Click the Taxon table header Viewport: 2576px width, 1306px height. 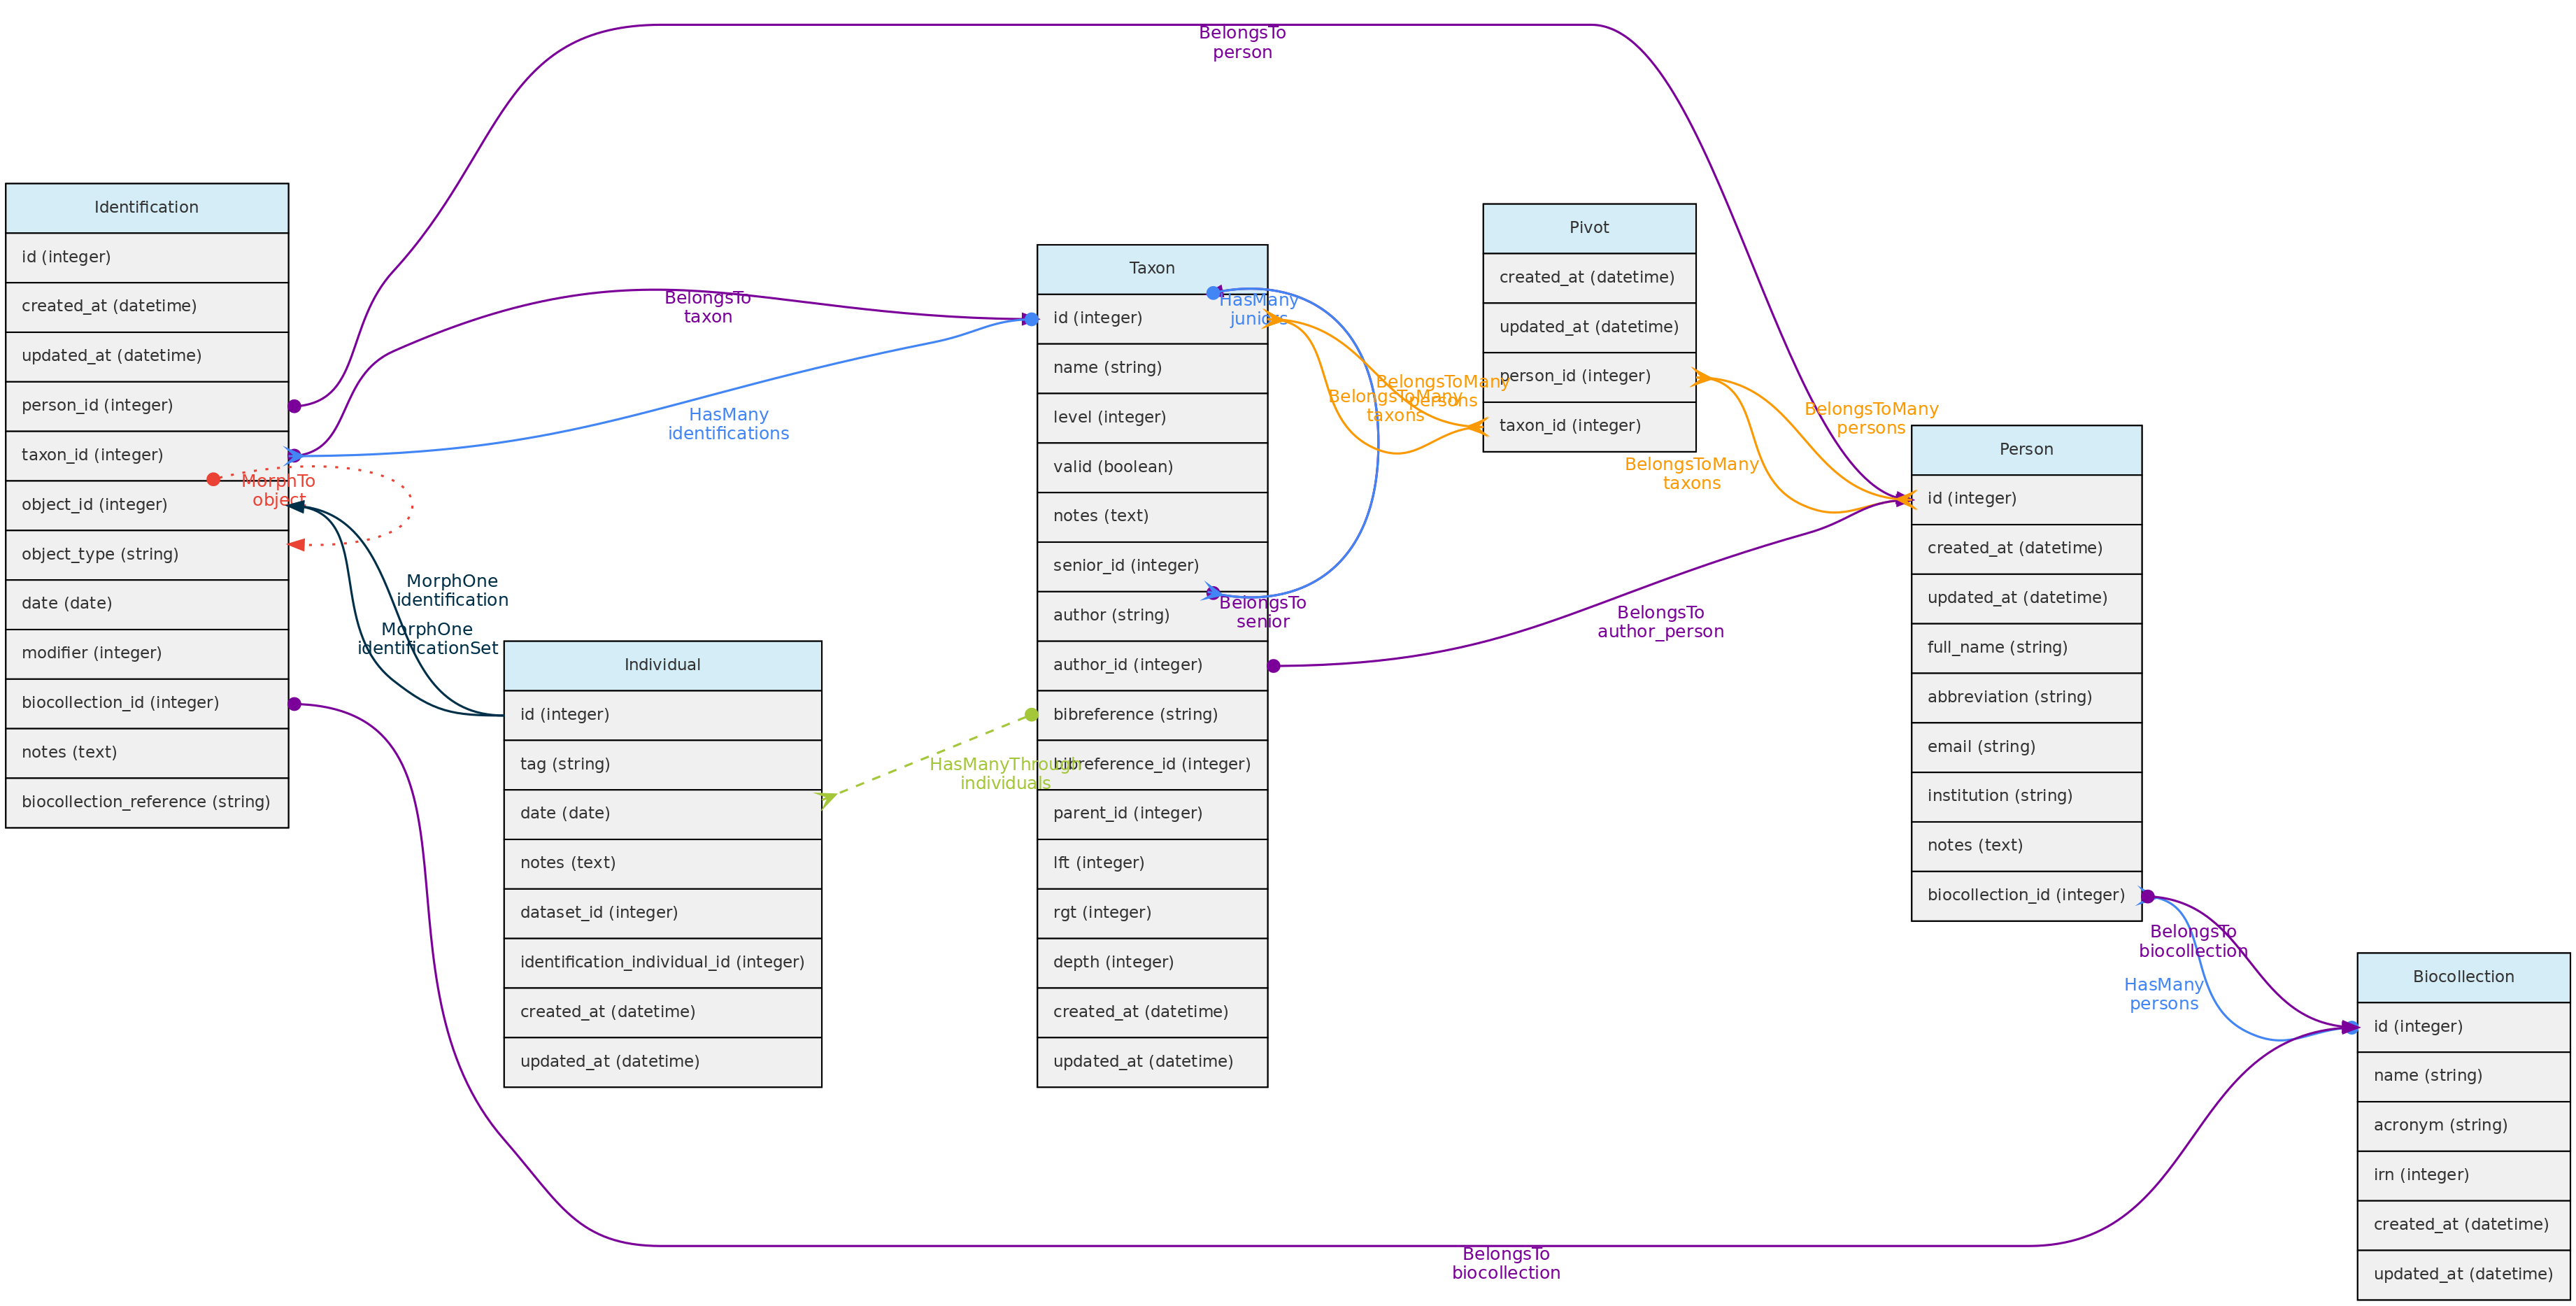click(x=1151, y=269)
